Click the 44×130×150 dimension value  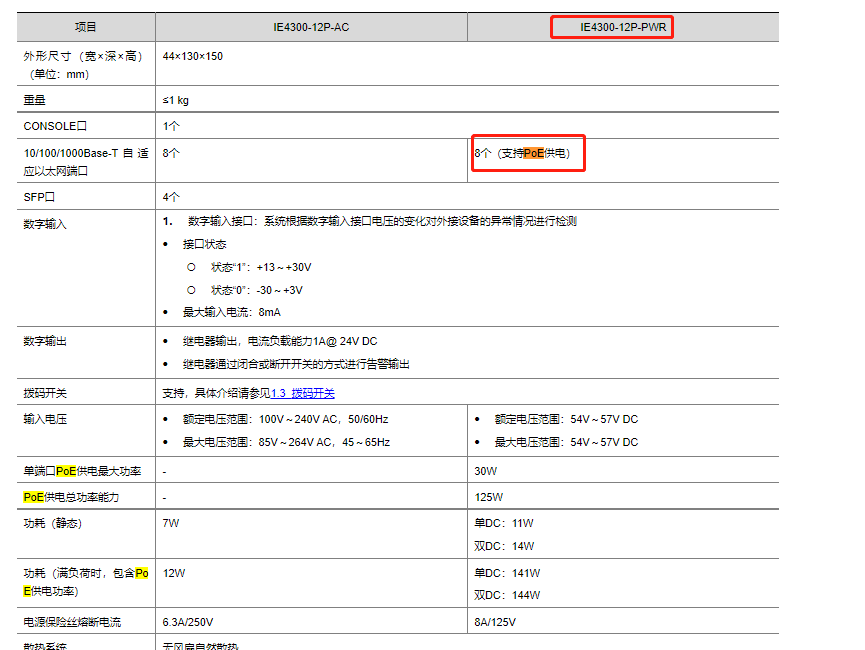tap(193, 56)
